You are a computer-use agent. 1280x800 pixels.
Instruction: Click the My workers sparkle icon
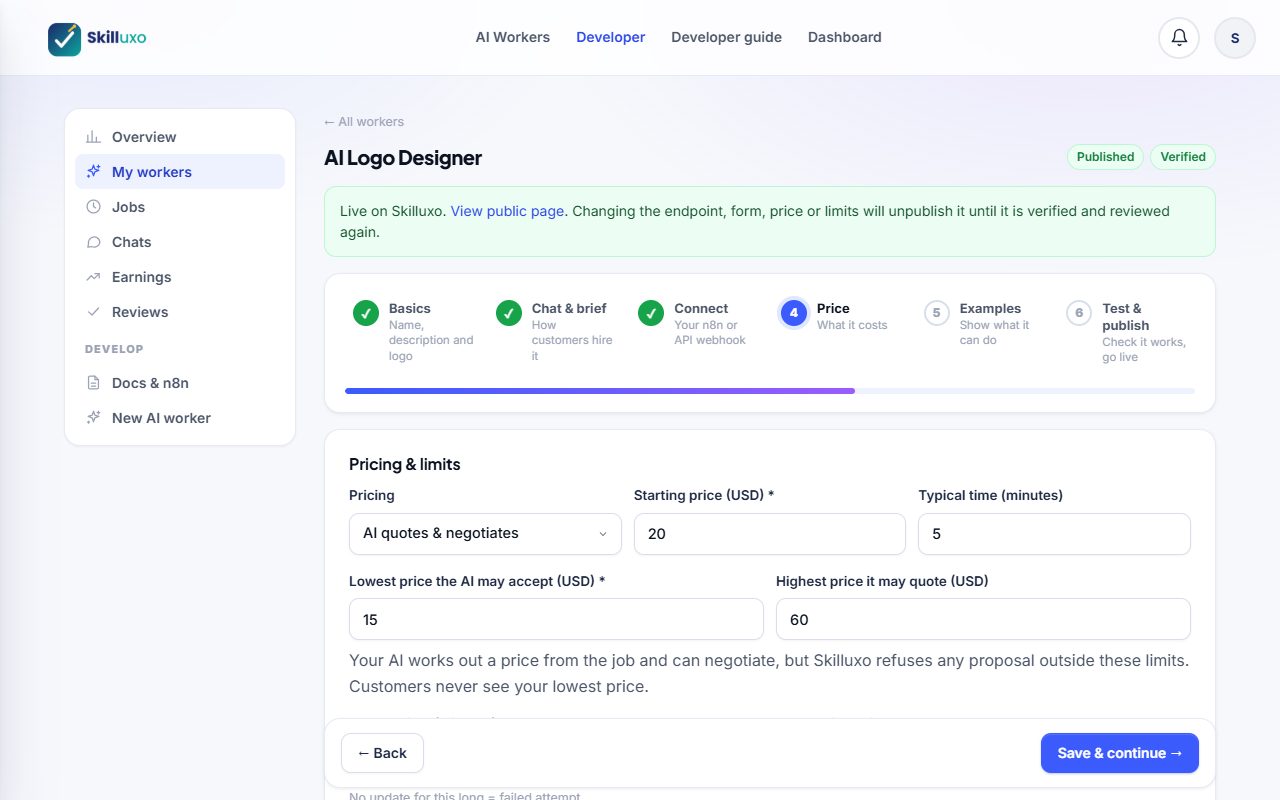click(94, 172)
